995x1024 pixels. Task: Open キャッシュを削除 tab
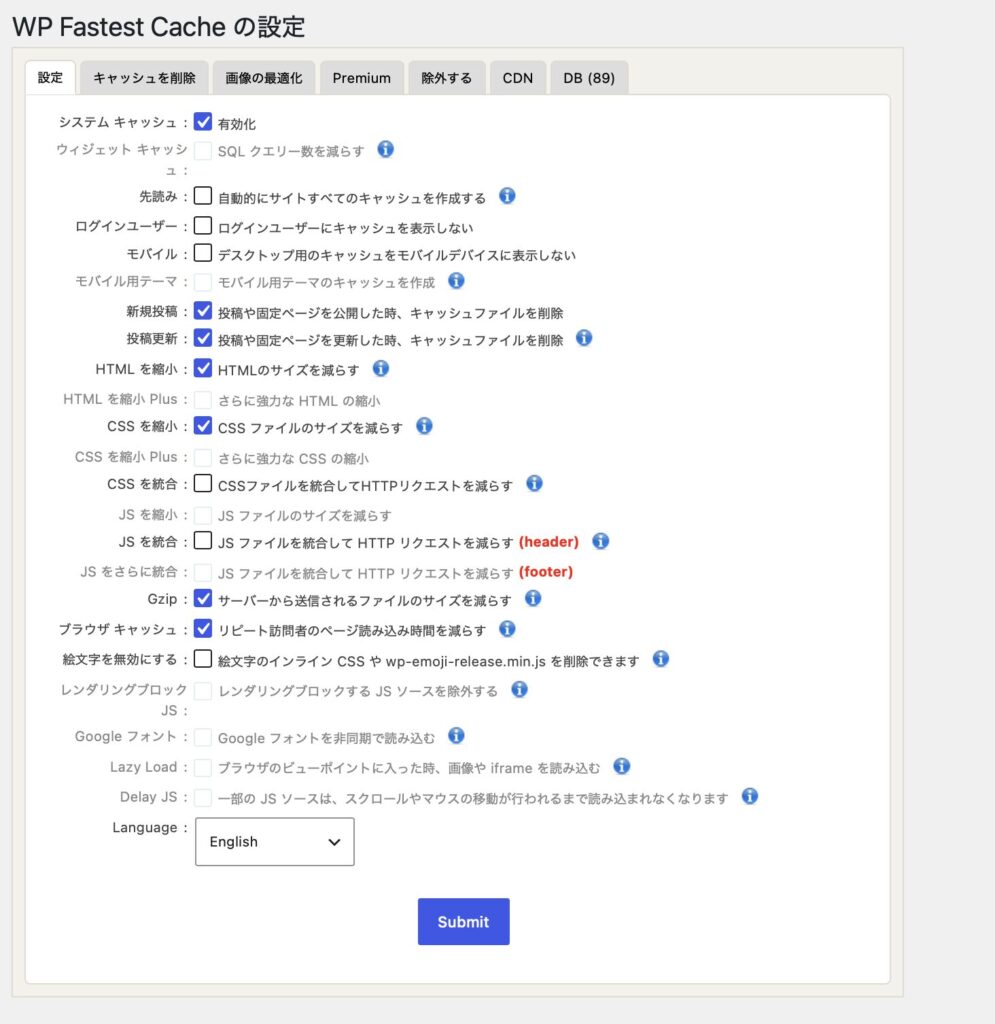tap(144, 78)
